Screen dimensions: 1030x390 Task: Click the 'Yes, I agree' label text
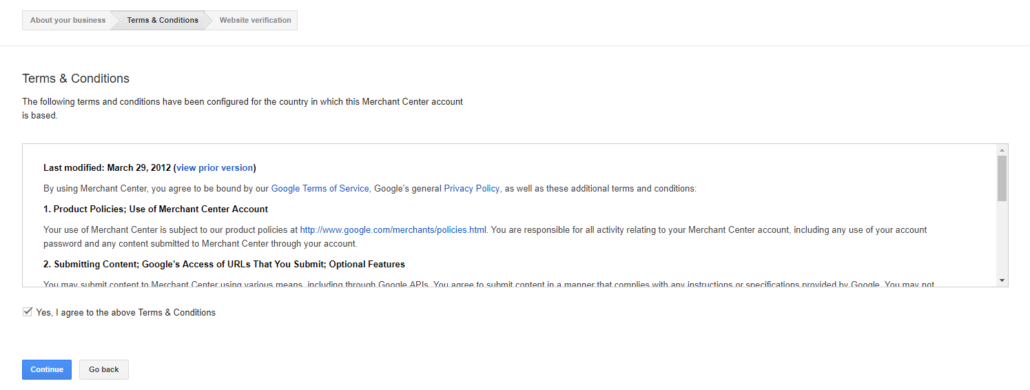(125, 313)
